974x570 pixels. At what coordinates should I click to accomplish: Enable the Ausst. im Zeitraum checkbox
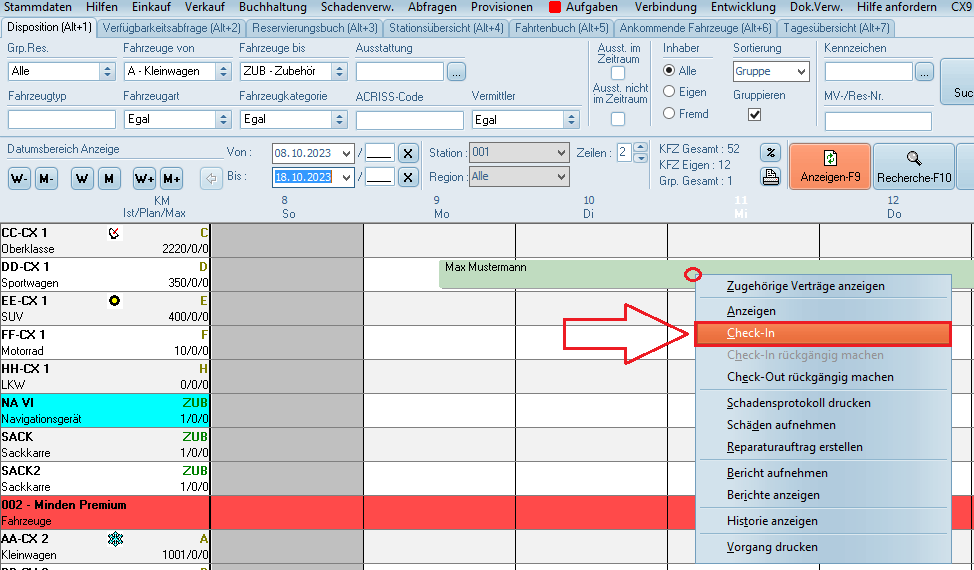point(618,73)
